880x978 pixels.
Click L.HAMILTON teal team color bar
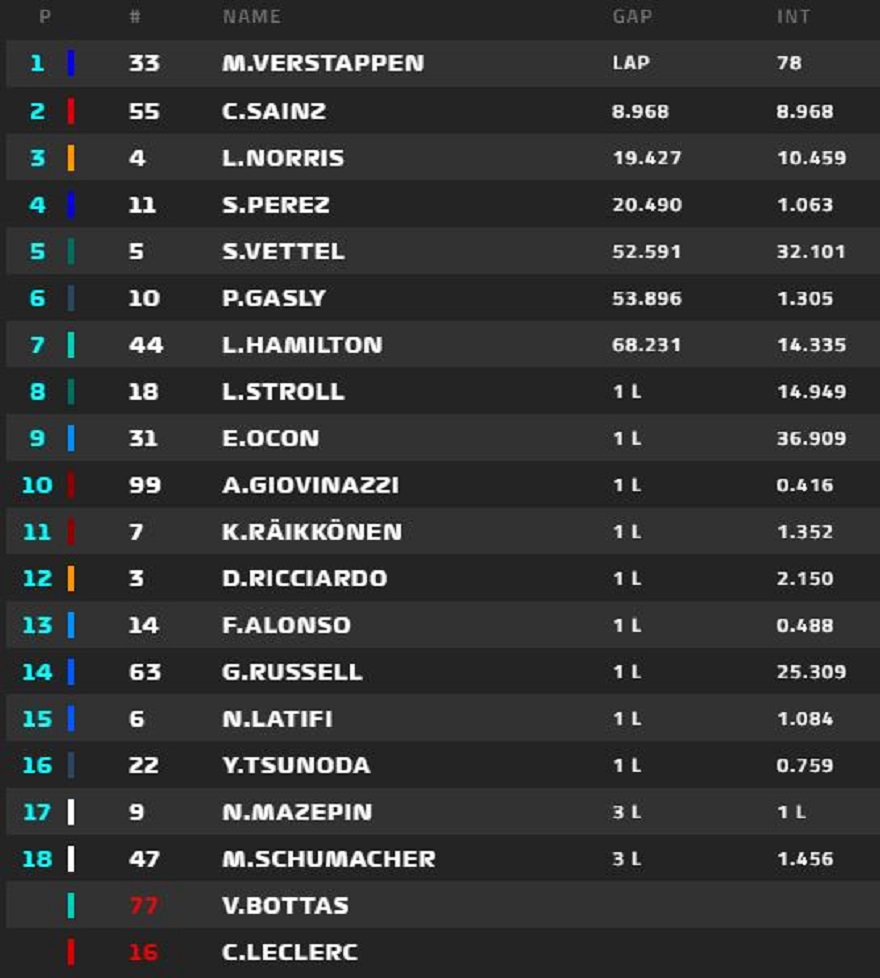point(71,345)
